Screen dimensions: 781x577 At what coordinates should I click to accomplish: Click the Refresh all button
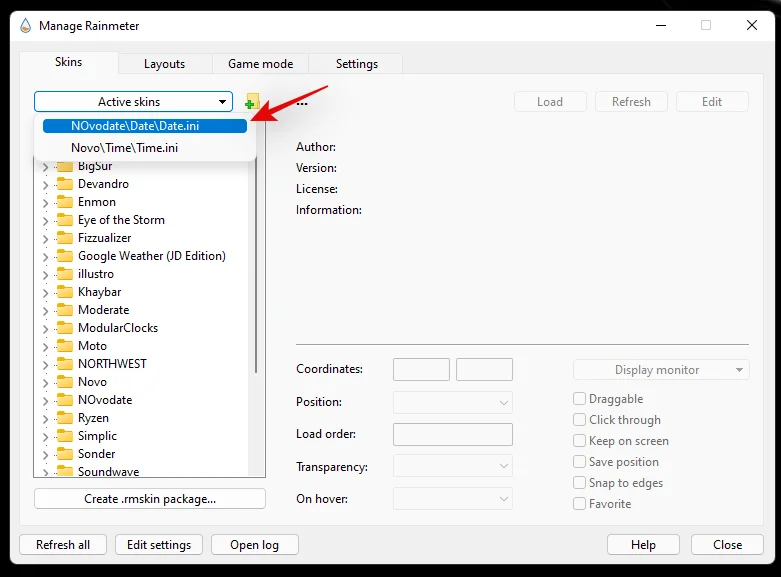coord(63,545)
